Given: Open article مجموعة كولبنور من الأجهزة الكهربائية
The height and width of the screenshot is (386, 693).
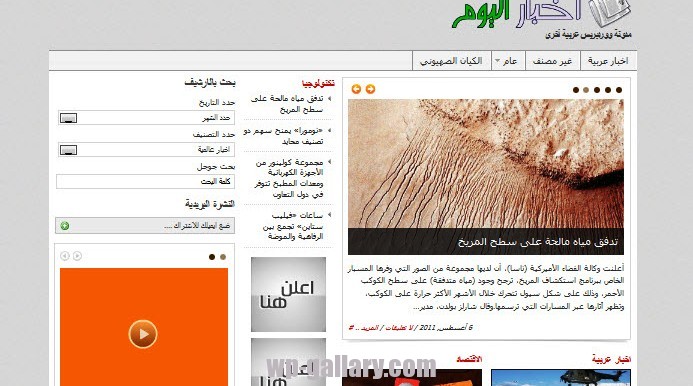Looking at the screenshot, I should (x=289, y=178).
